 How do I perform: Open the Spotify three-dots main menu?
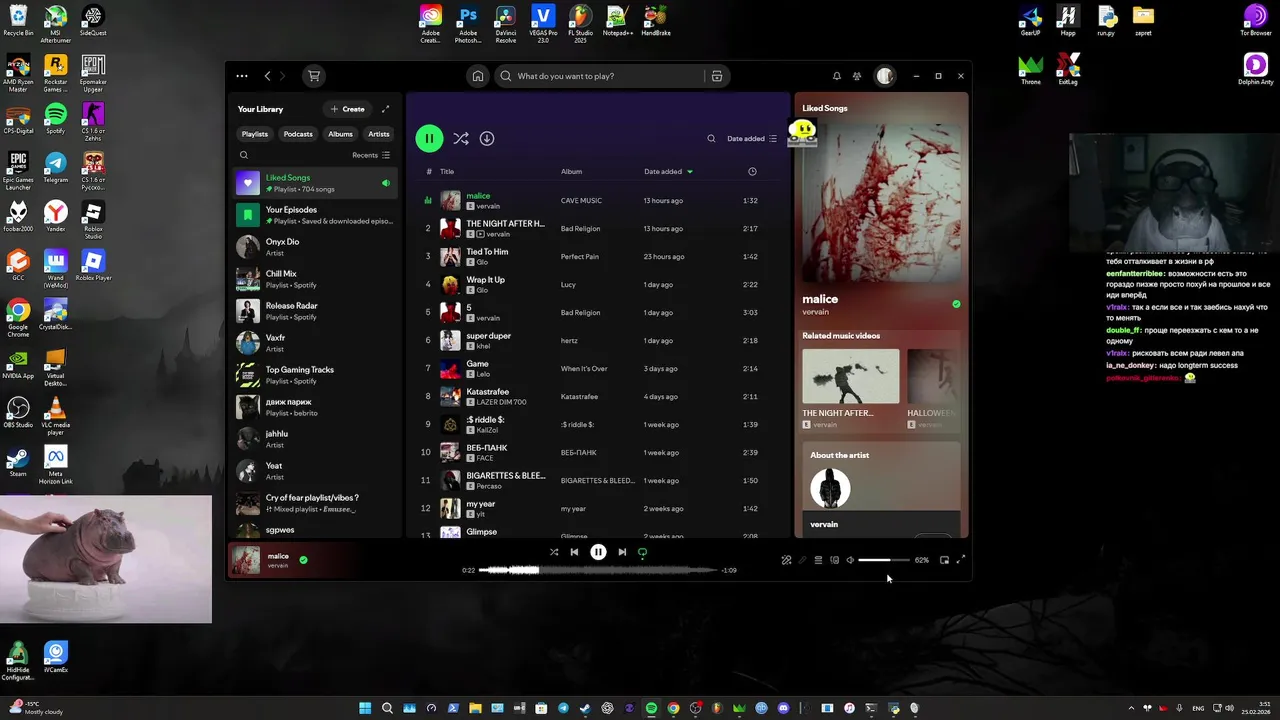242,76
